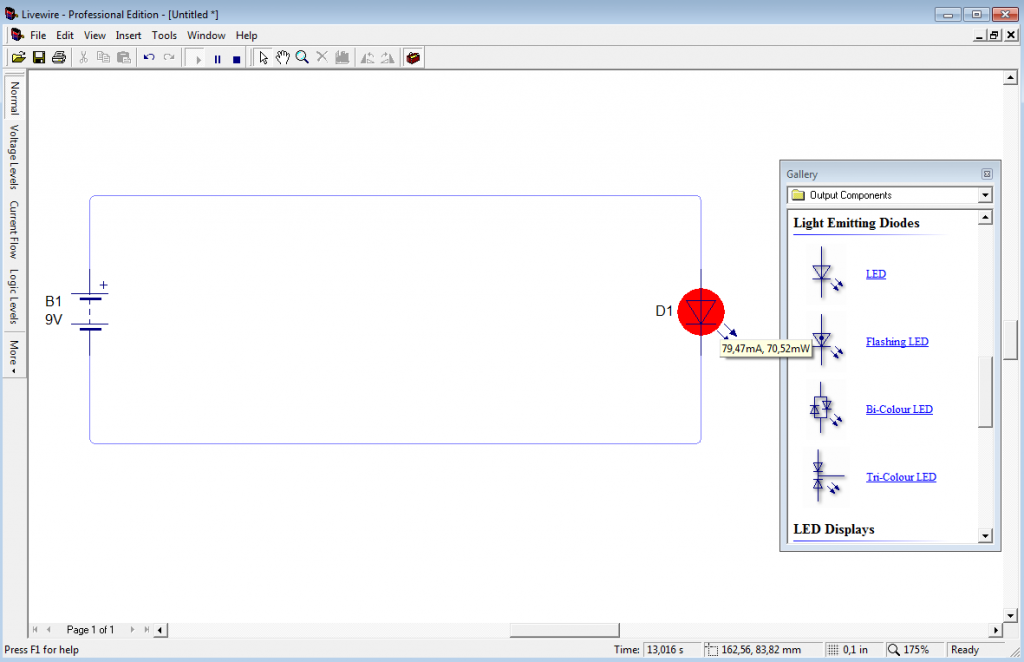The image size is (1024, 662).
Task: Pause the simulation
Action: pyautogui.click(x=217, y=57)
